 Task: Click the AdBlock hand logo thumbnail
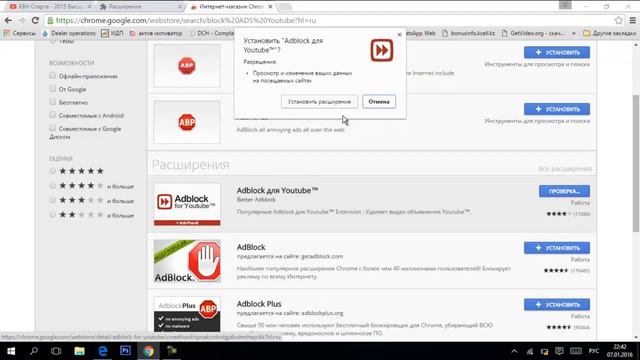(187, 261)
